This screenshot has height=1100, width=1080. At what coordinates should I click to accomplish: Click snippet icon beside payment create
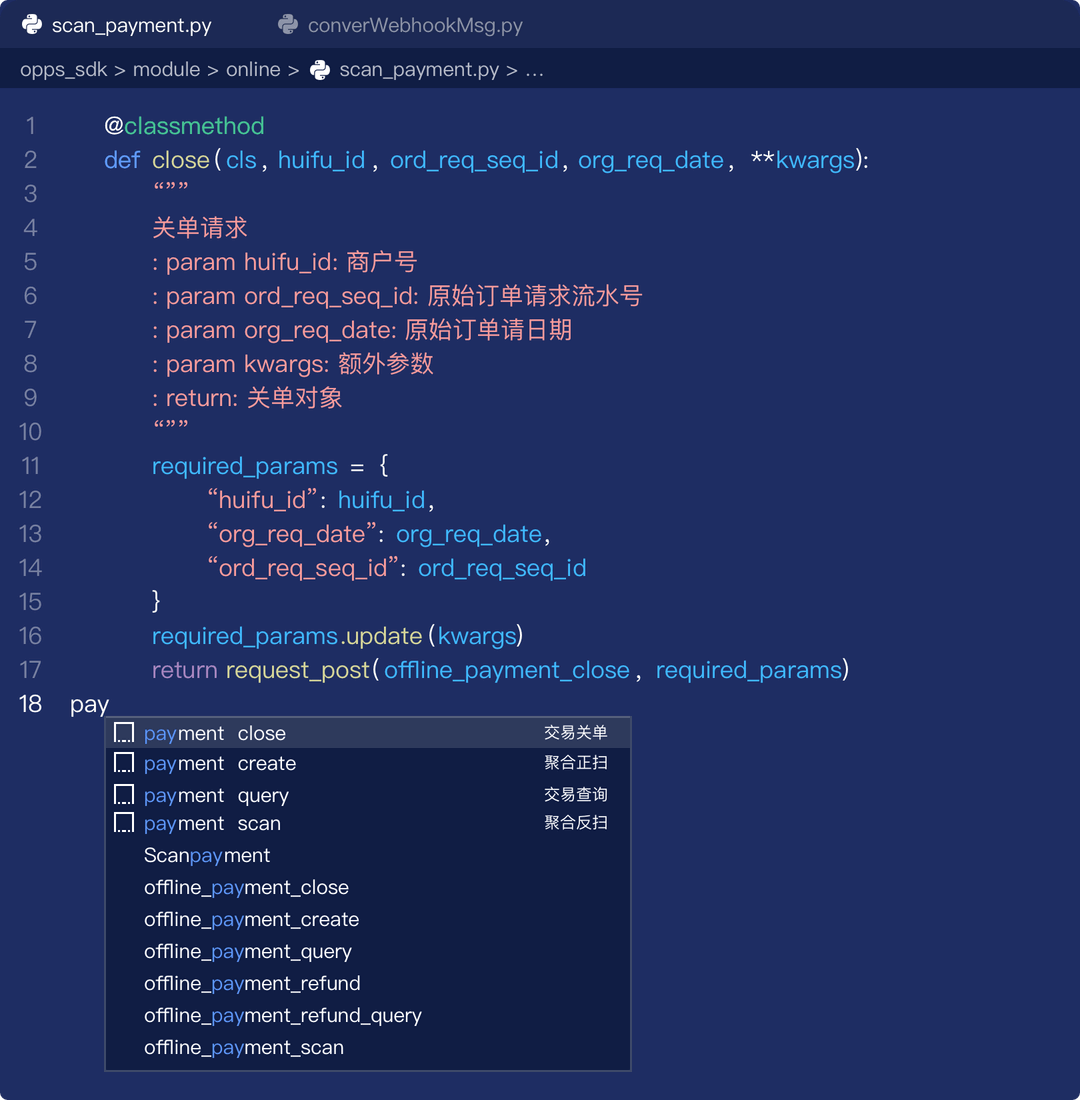coord(124,763)
